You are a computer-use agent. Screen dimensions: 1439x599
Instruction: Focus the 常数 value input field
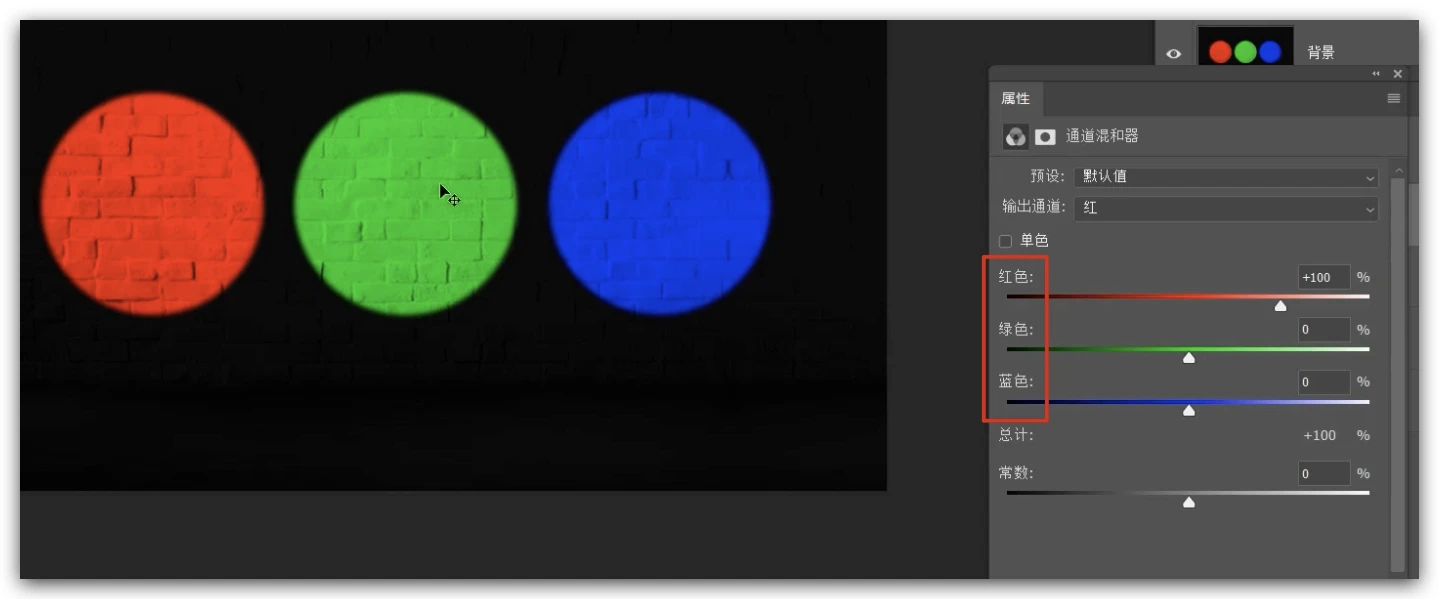1323,474
